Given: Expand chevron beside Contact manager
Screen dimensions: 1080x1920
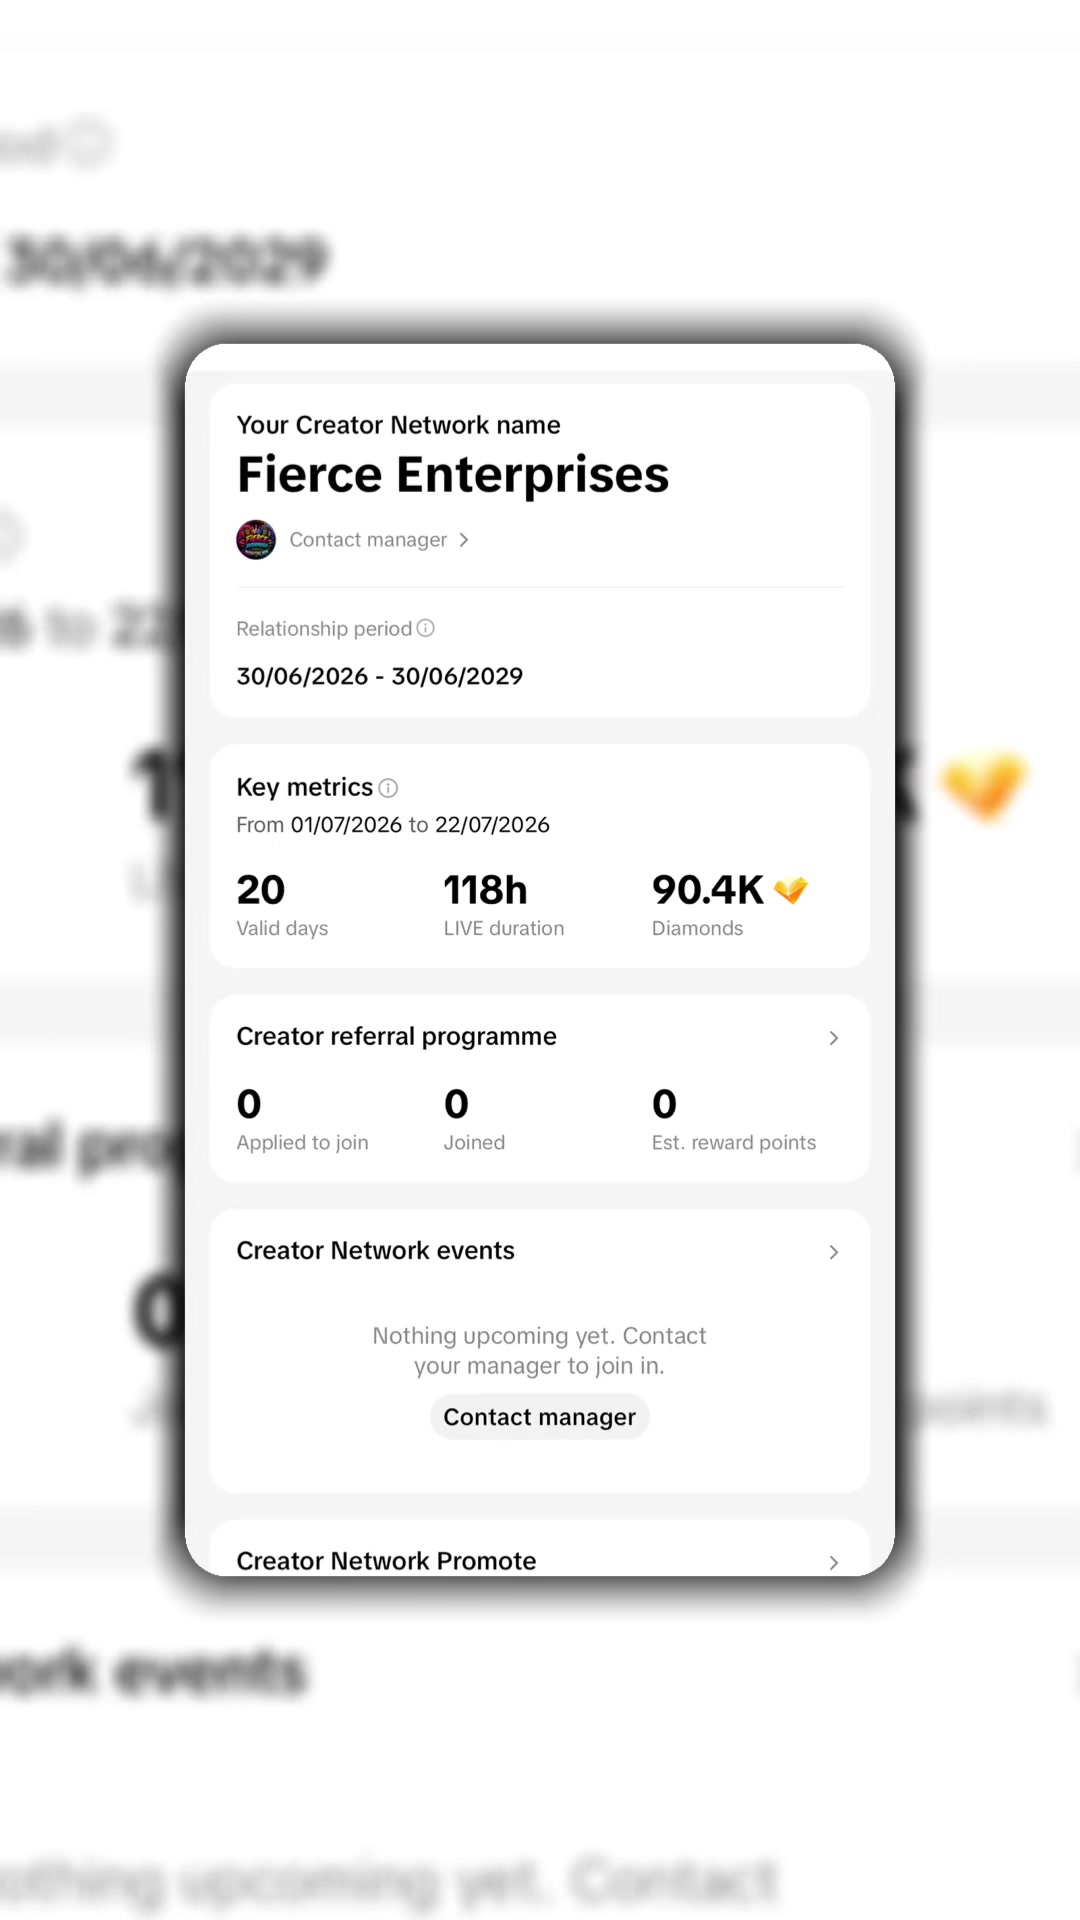Looking at the screenshot, I should [x=464, y=540].
